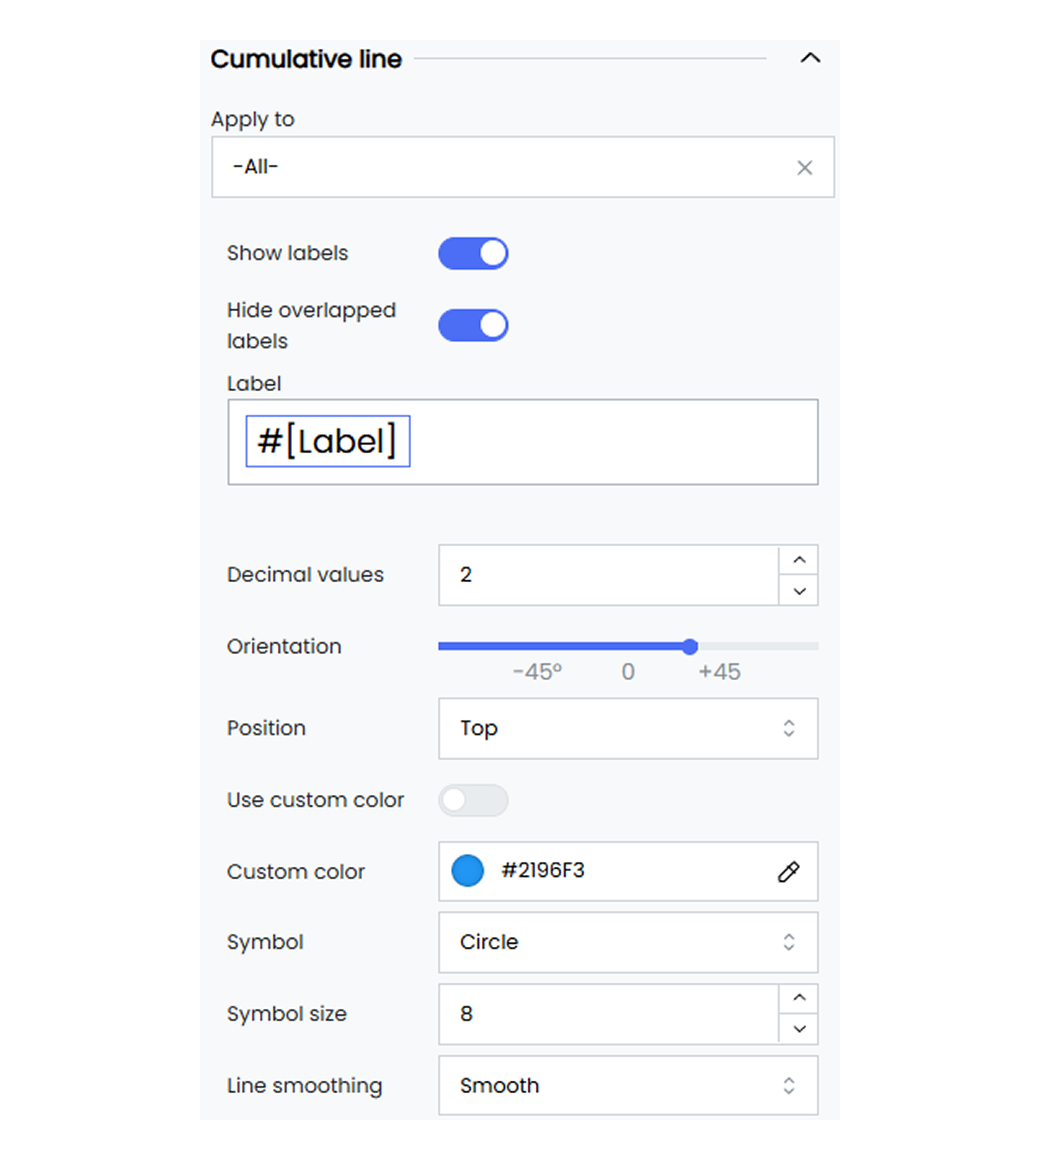The width and height of the screenshot is (1040, 1160).
Task: Enable the Use custom color toggle
Action: 473,800
